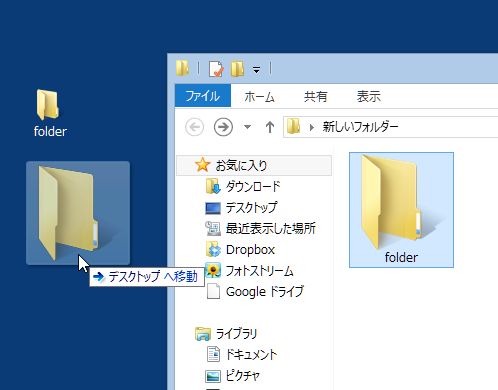Open フォトストリーム in the navigation pane
The image size is (498, 390).
(x=259, y=271)
